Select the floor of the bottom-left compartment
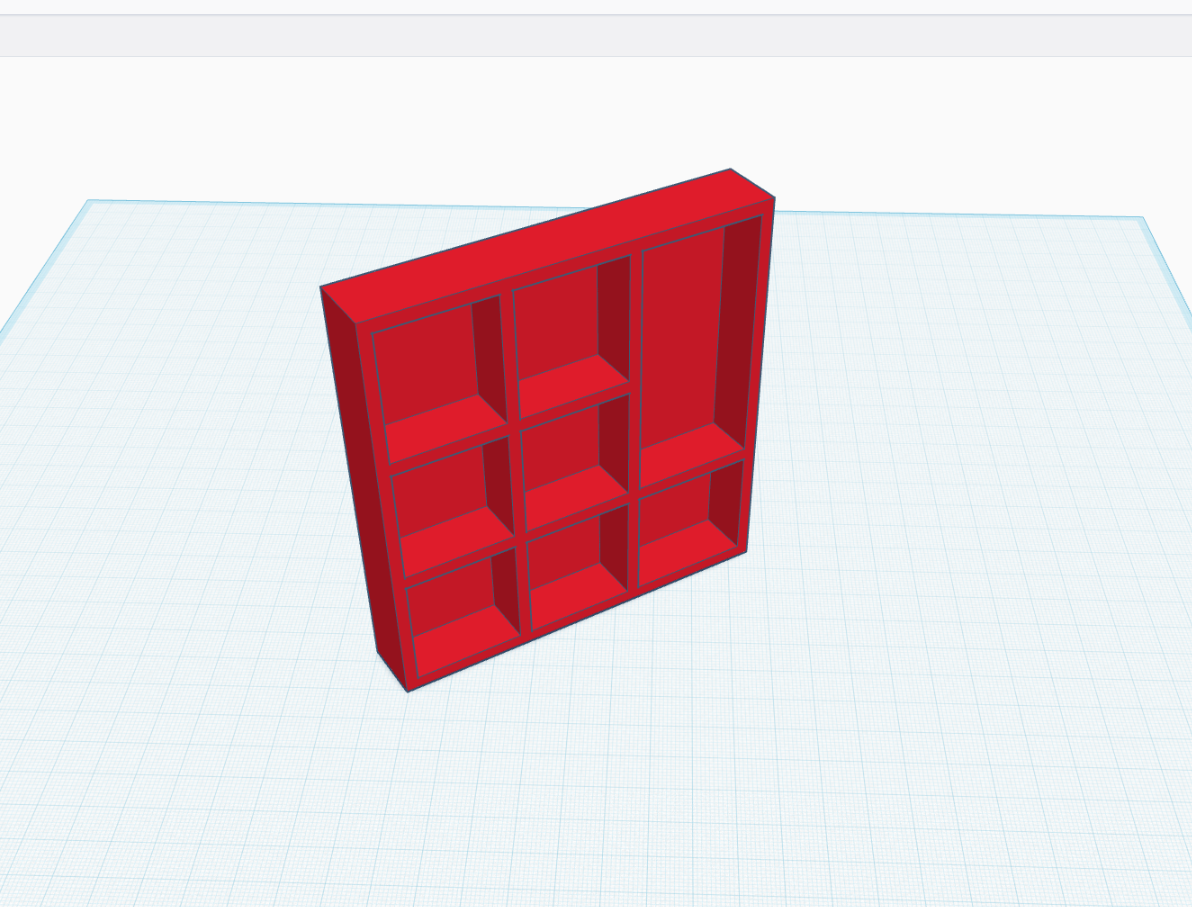 465,645
